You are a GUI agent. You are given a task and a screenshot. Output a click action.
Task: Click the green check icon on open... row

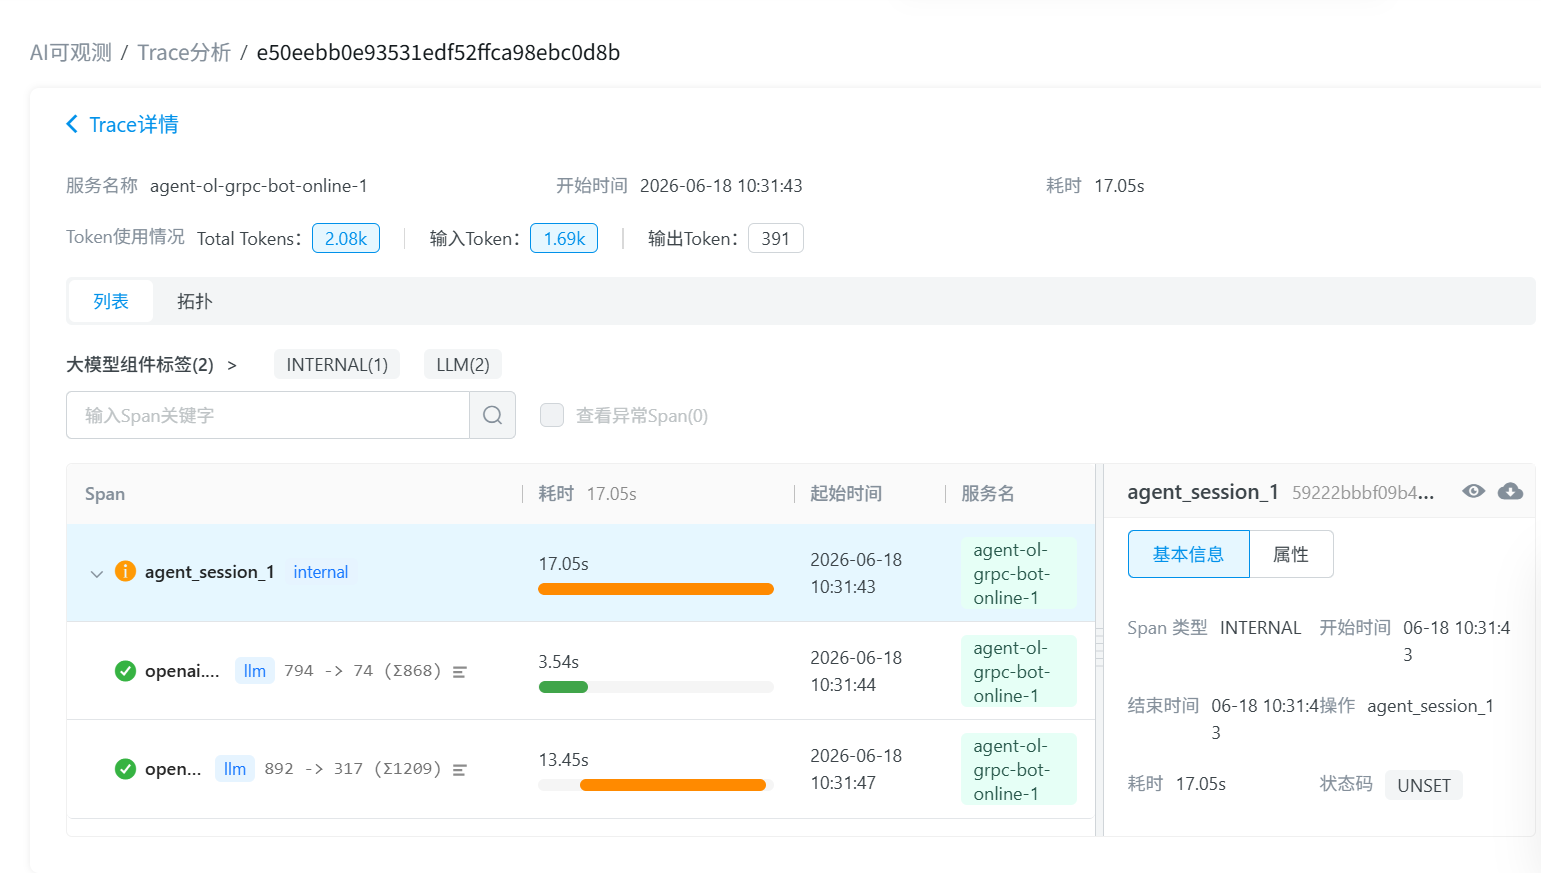click(125, 769)
